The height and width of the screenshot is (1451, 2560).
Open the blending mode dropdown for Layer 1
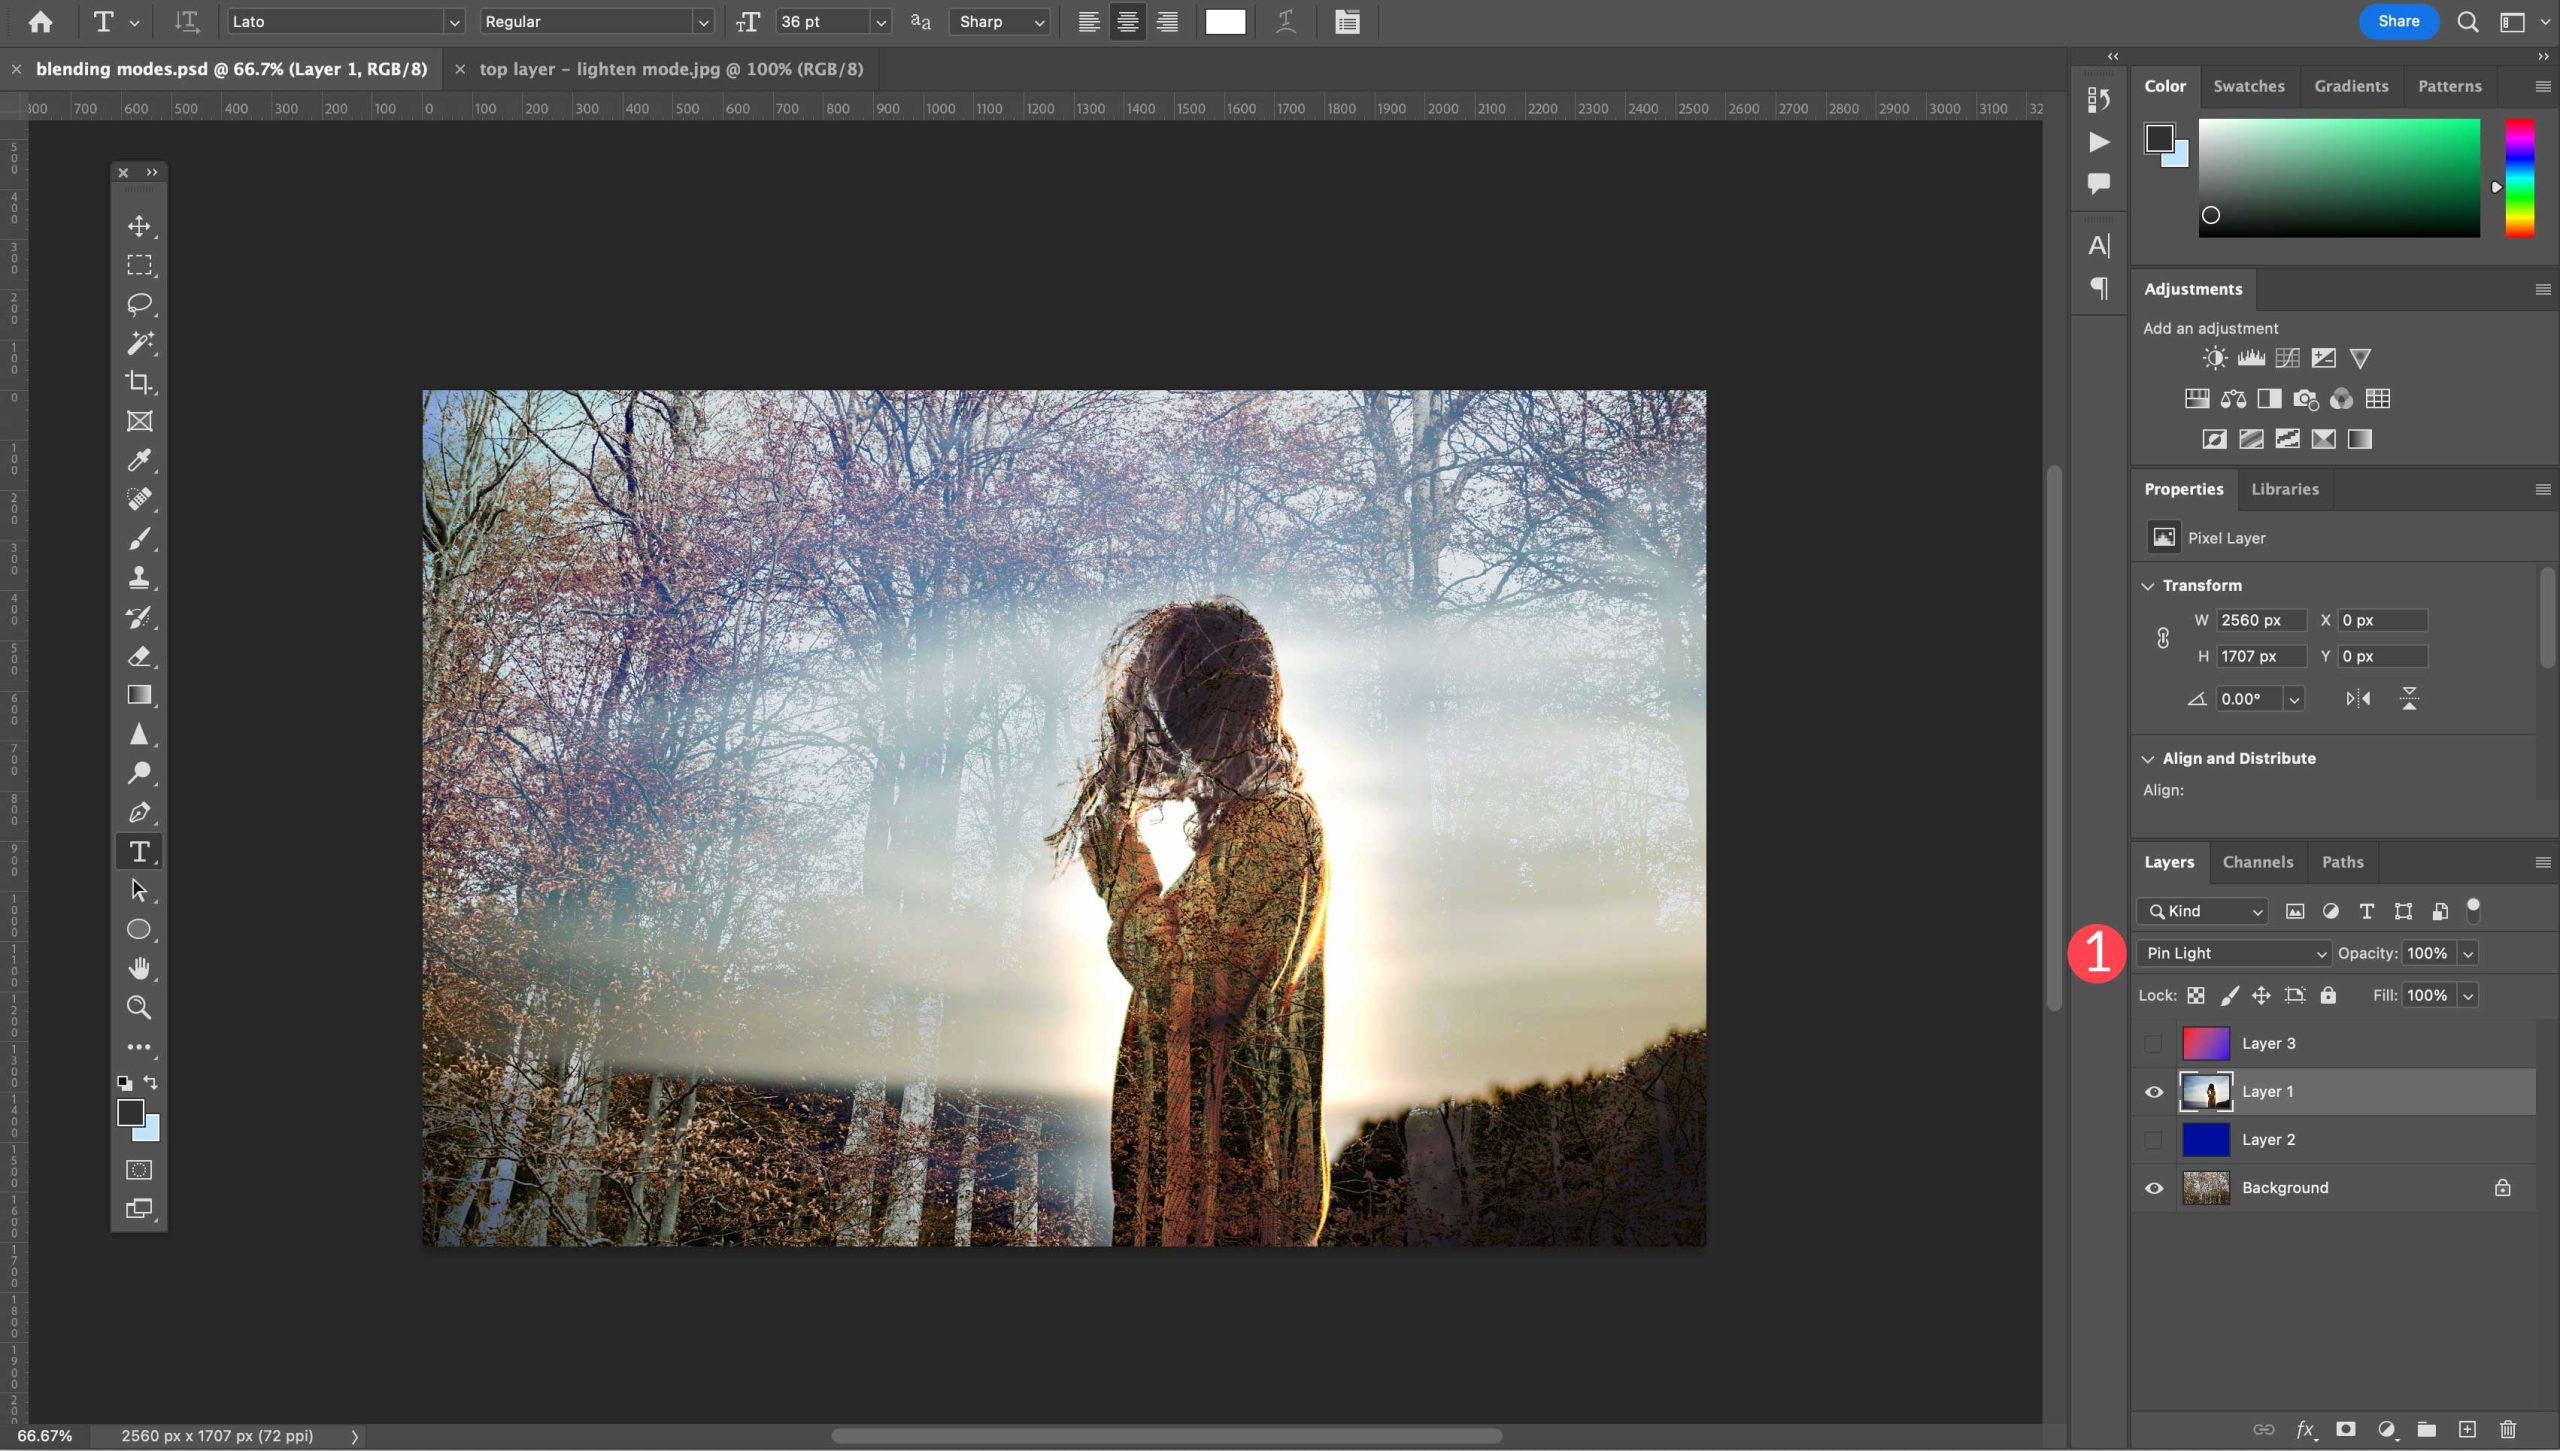pyautogui.click(x=2233, y=952)
